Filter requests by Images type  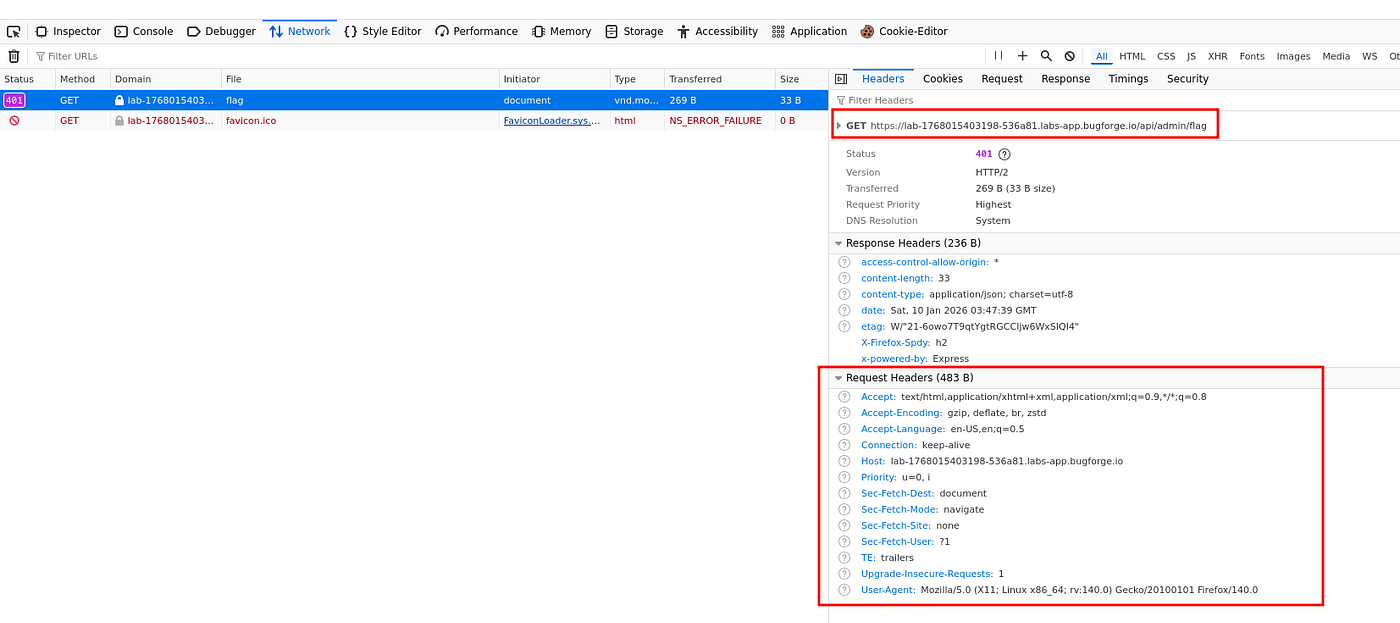coord(1293,56)
